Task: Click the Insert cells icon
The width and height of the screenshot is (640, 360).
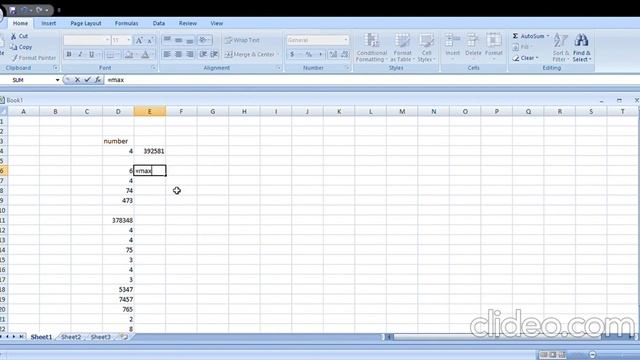Action: coord(452,40)
